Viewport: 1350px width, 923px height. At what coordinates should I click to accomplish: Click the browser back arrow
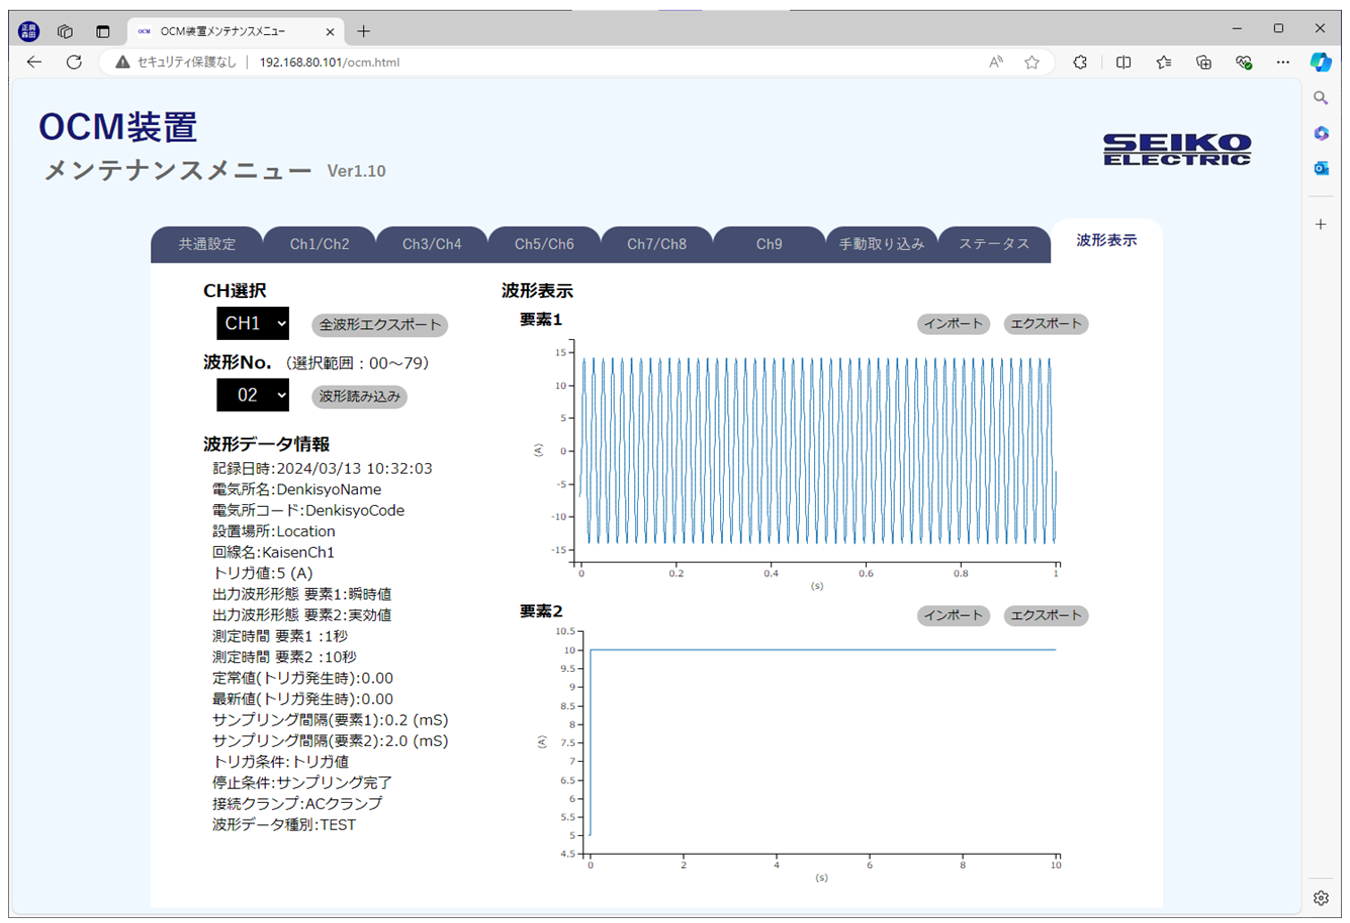click(x=34, y=62)
